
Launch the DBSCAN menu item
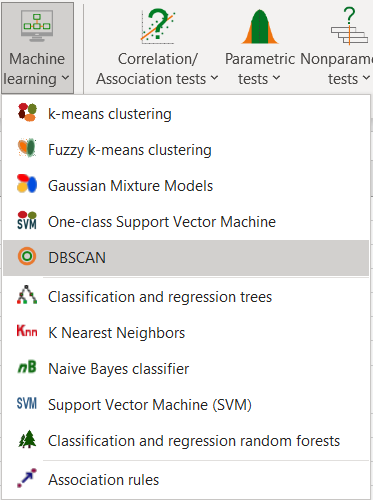point(186,258)
